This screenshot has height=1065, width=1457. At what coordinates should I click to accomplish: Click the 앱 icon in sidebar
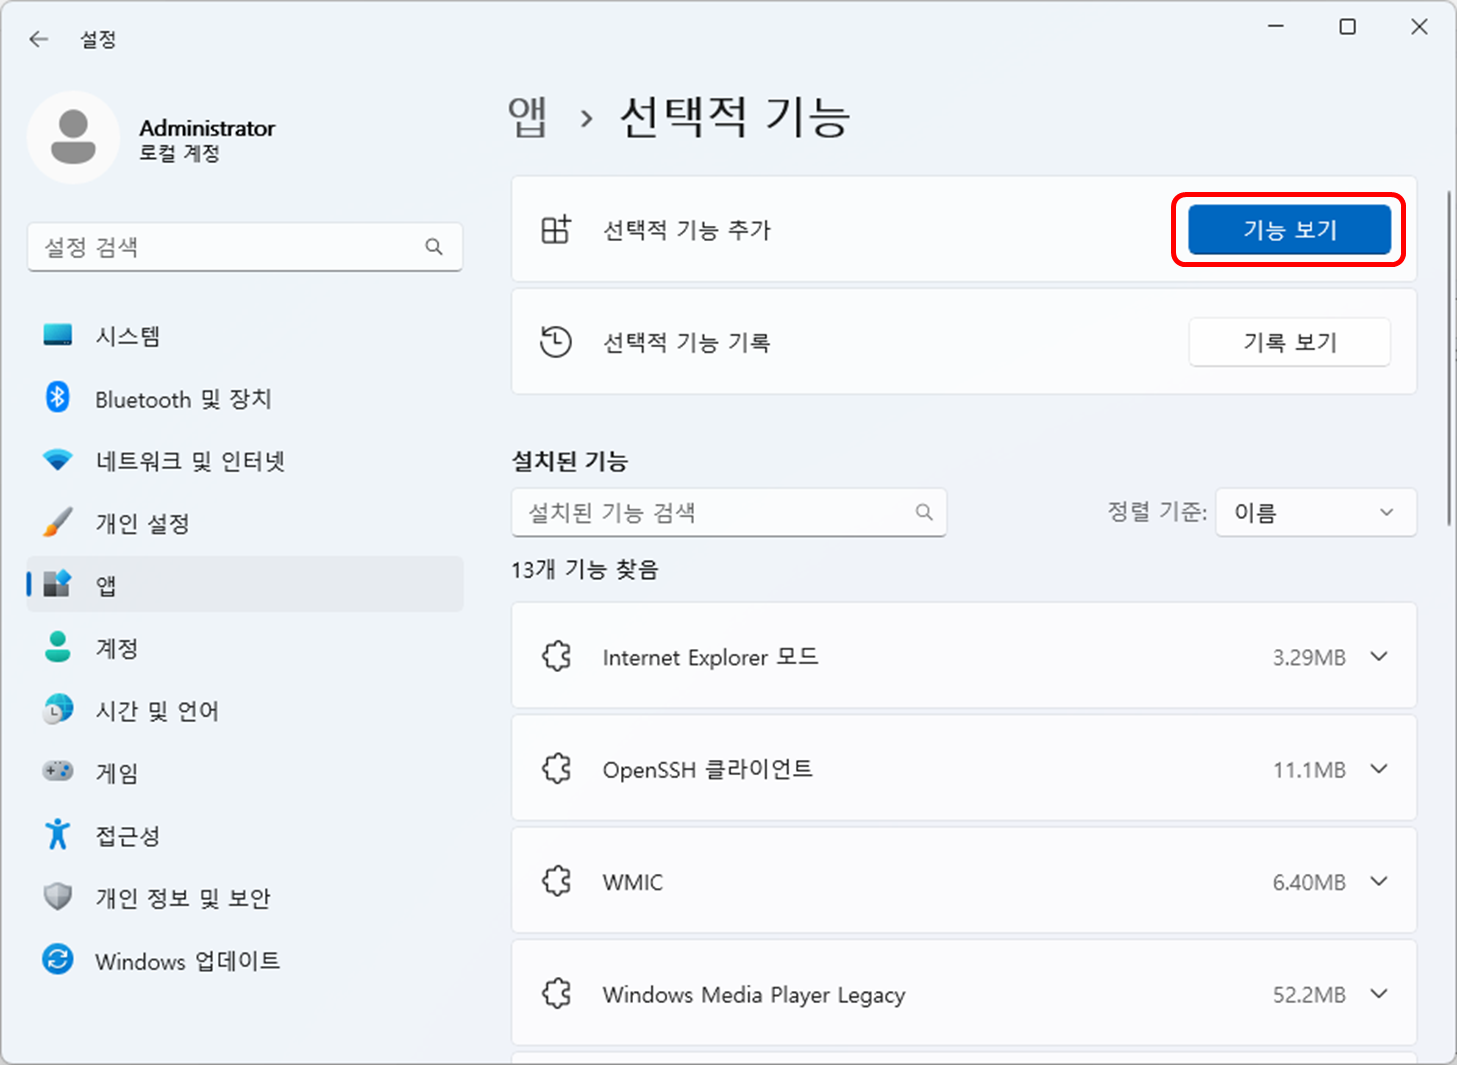[58, 584]
